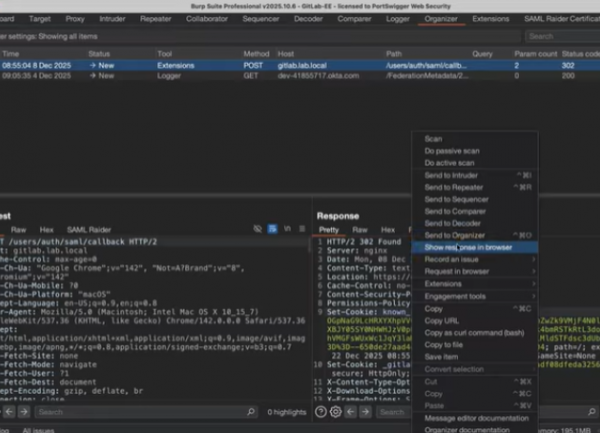Choose Save item from context menu
The image size is (600, 433).
474,356
